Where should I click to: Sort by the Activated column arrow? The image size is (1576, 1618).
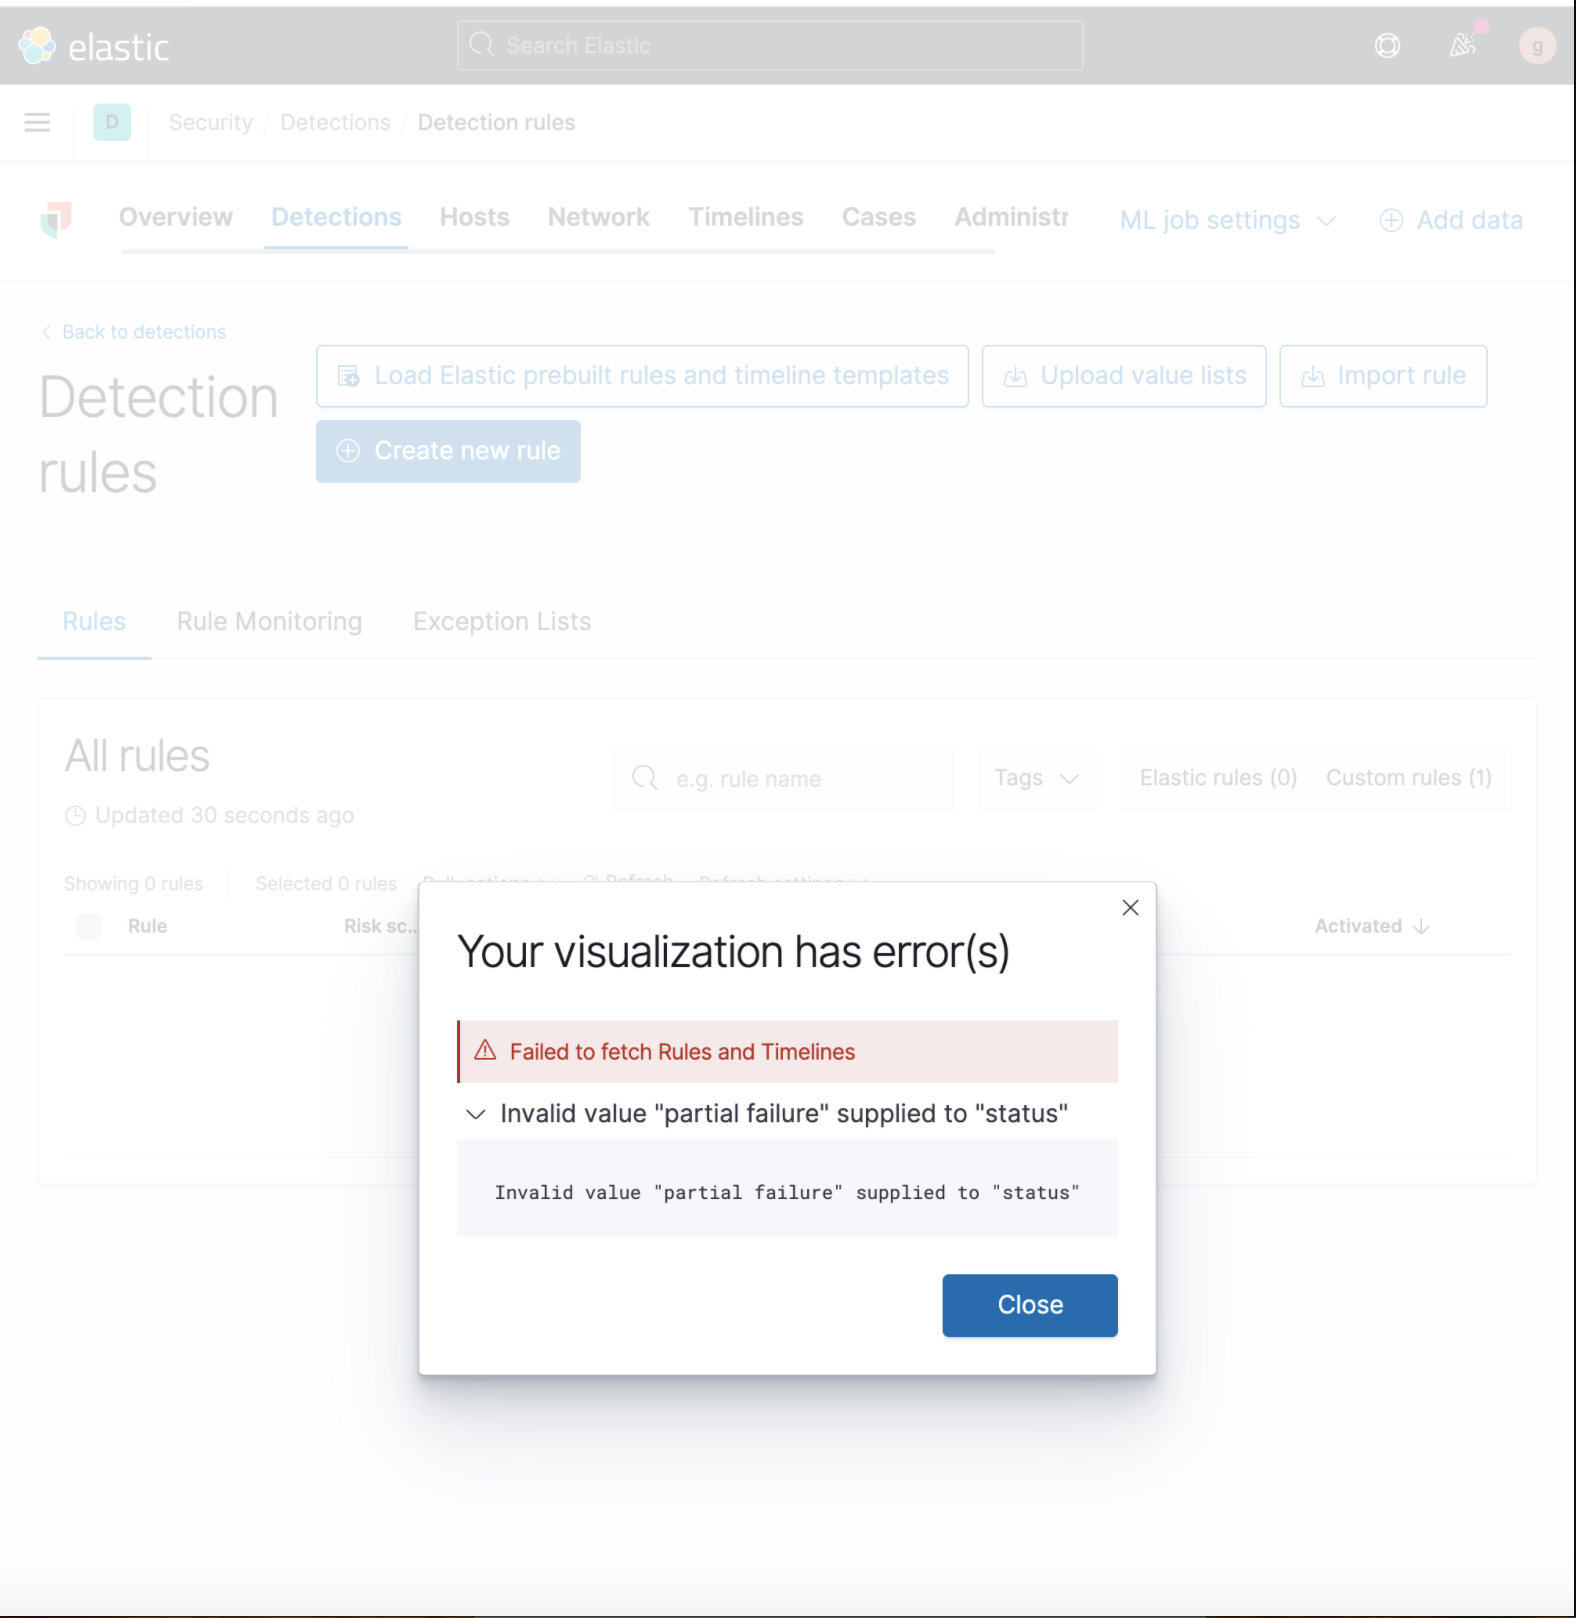click(1421, 926)
